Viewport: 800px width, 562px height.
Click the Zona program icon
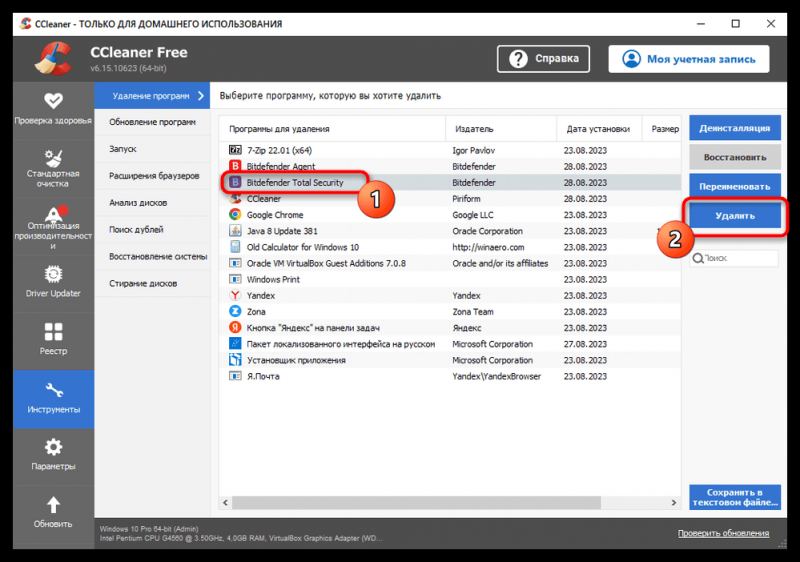[235, 312]
